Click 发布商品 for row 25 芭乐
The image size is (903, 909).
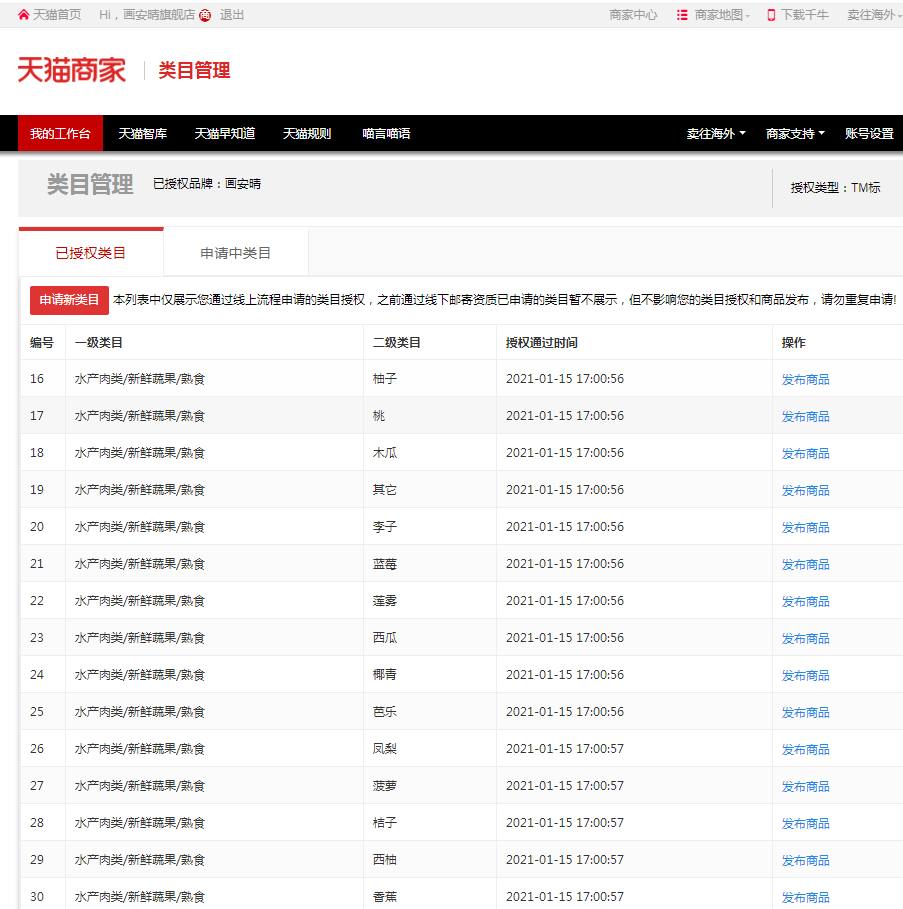pyautogui.click(x=806, y=712)
